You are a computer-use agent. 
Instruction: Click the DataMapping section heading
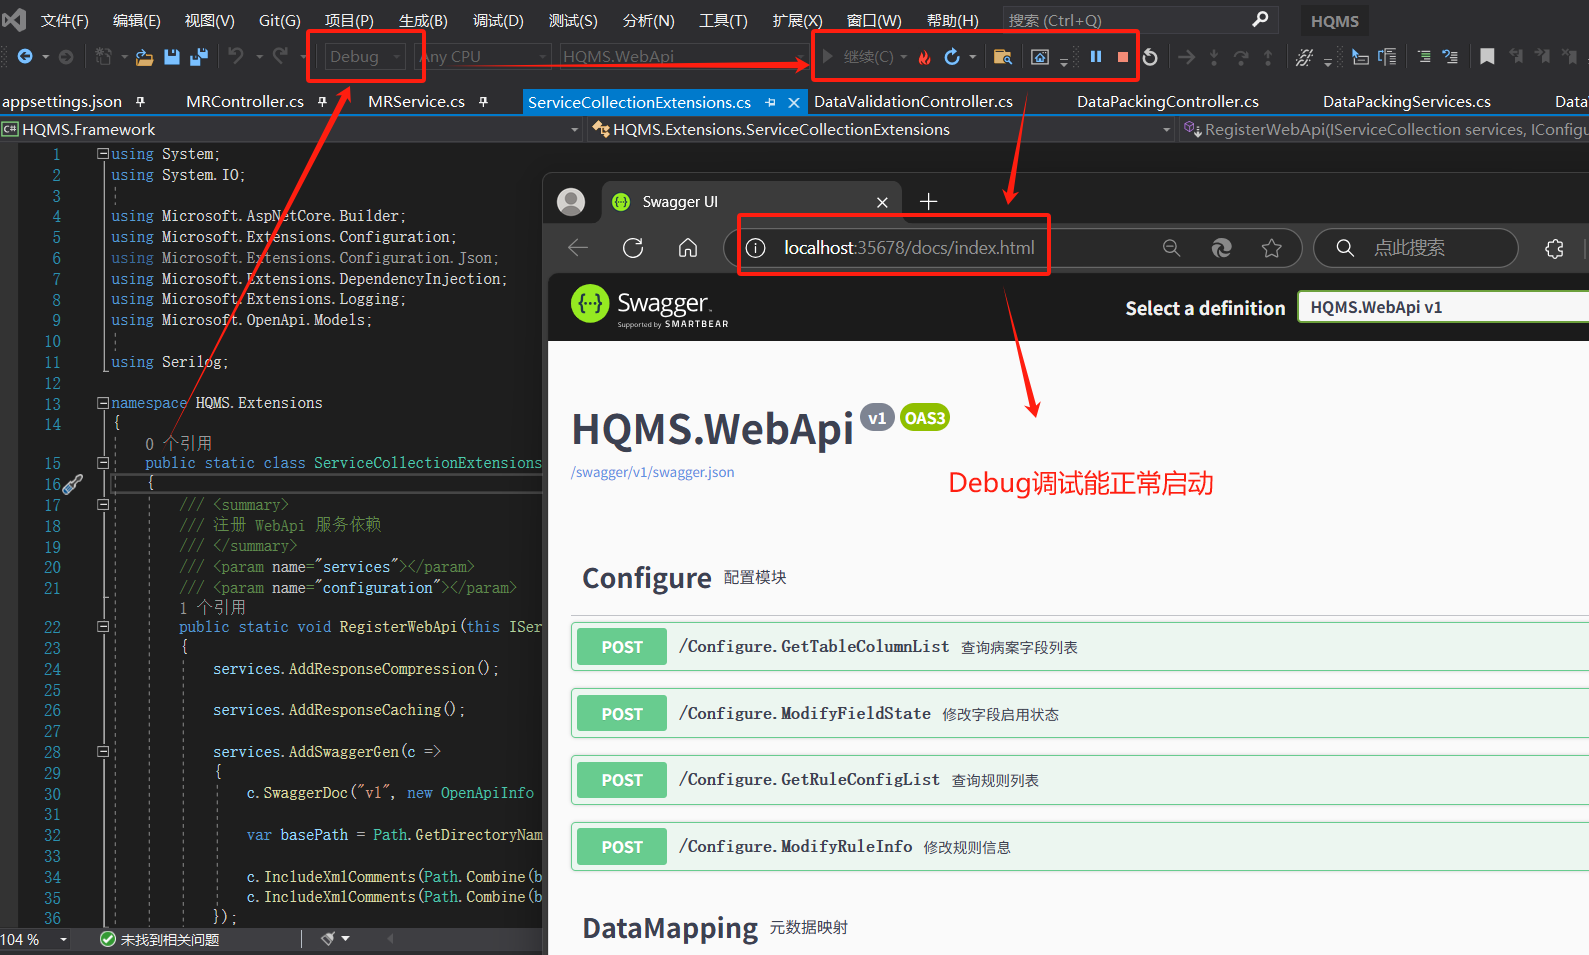pos(670,928)
